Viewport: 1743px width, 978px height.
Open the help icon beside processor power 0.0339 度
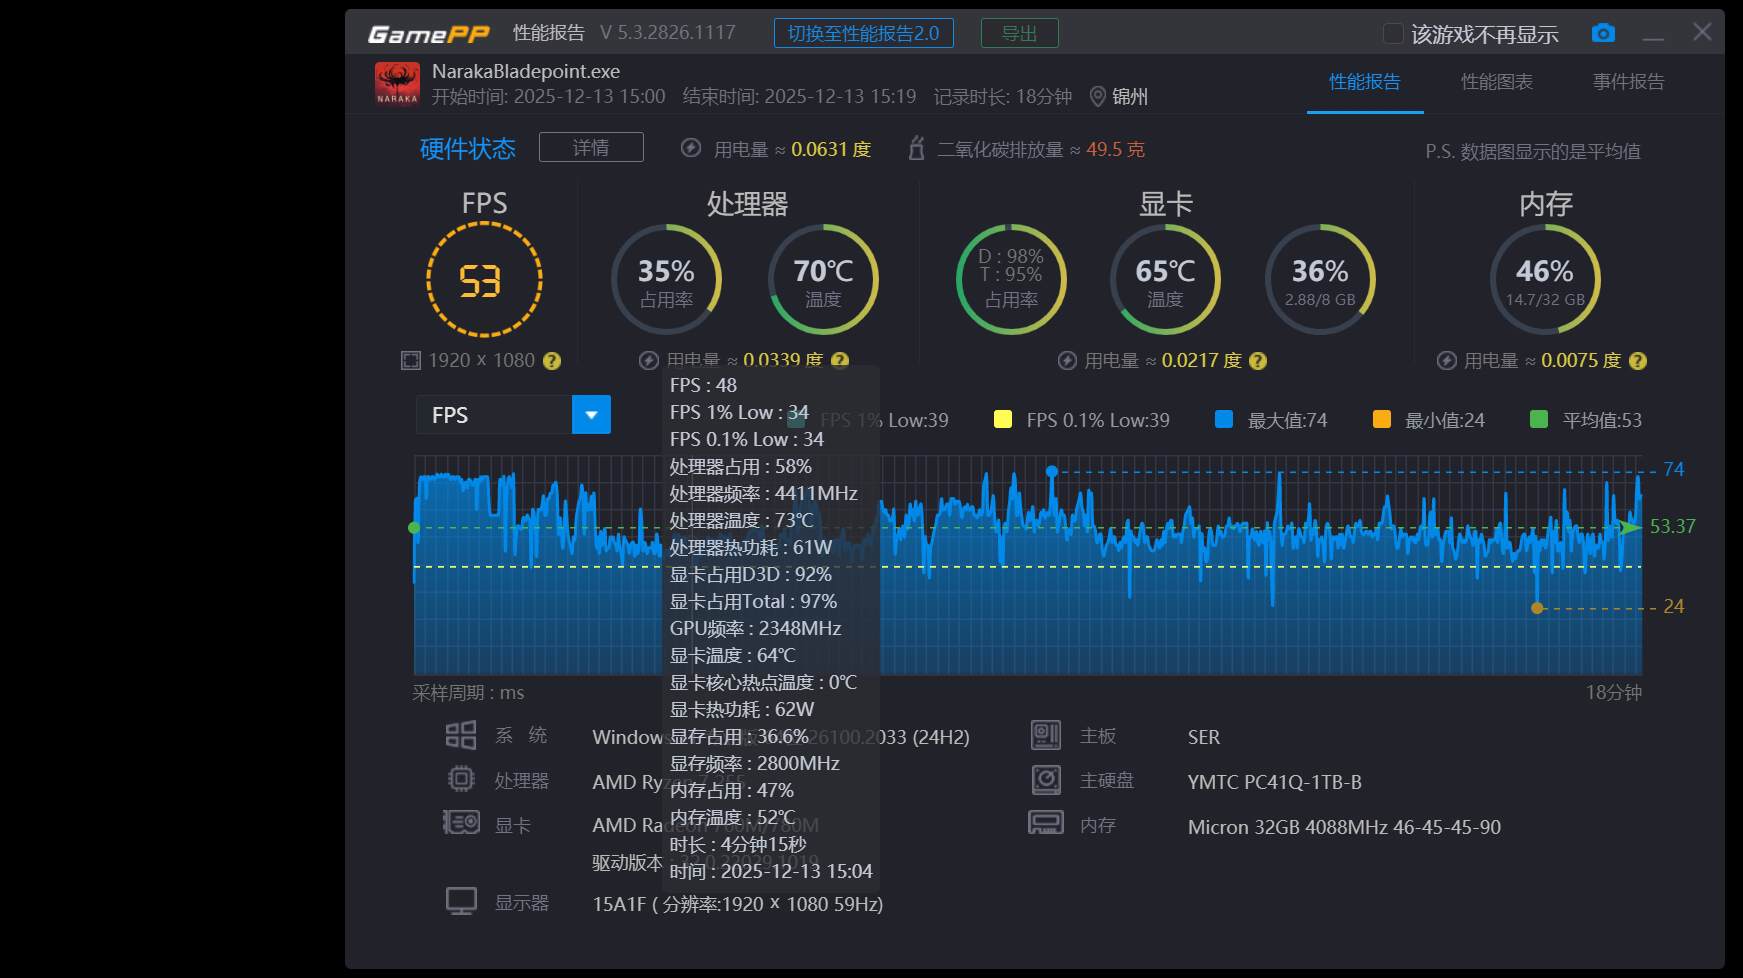[x=840, y=360]
